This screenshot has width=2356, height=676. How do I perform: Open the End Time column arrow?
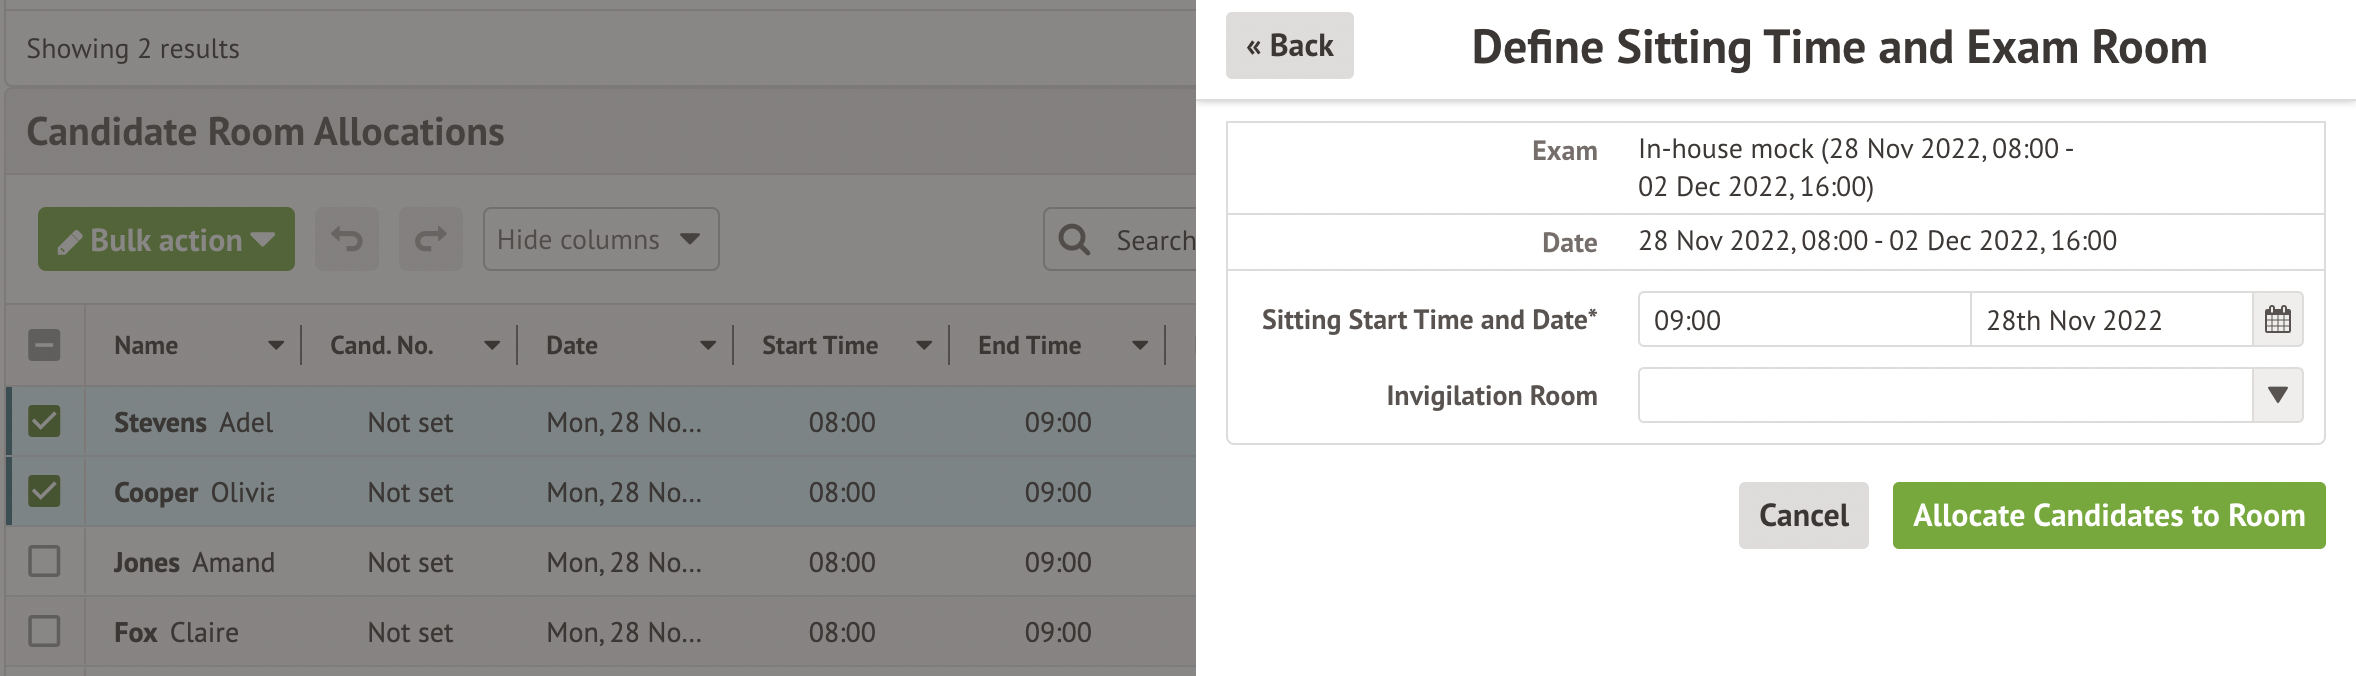pos(1140,346)
